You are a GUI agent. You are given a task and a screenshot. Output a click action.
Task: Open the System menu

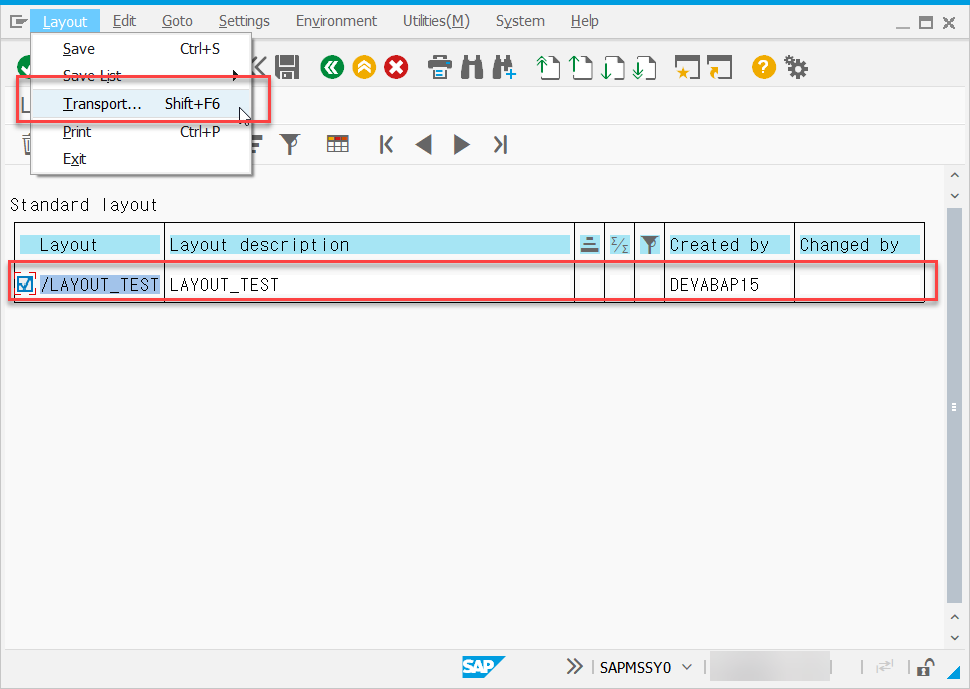point(520,22)
